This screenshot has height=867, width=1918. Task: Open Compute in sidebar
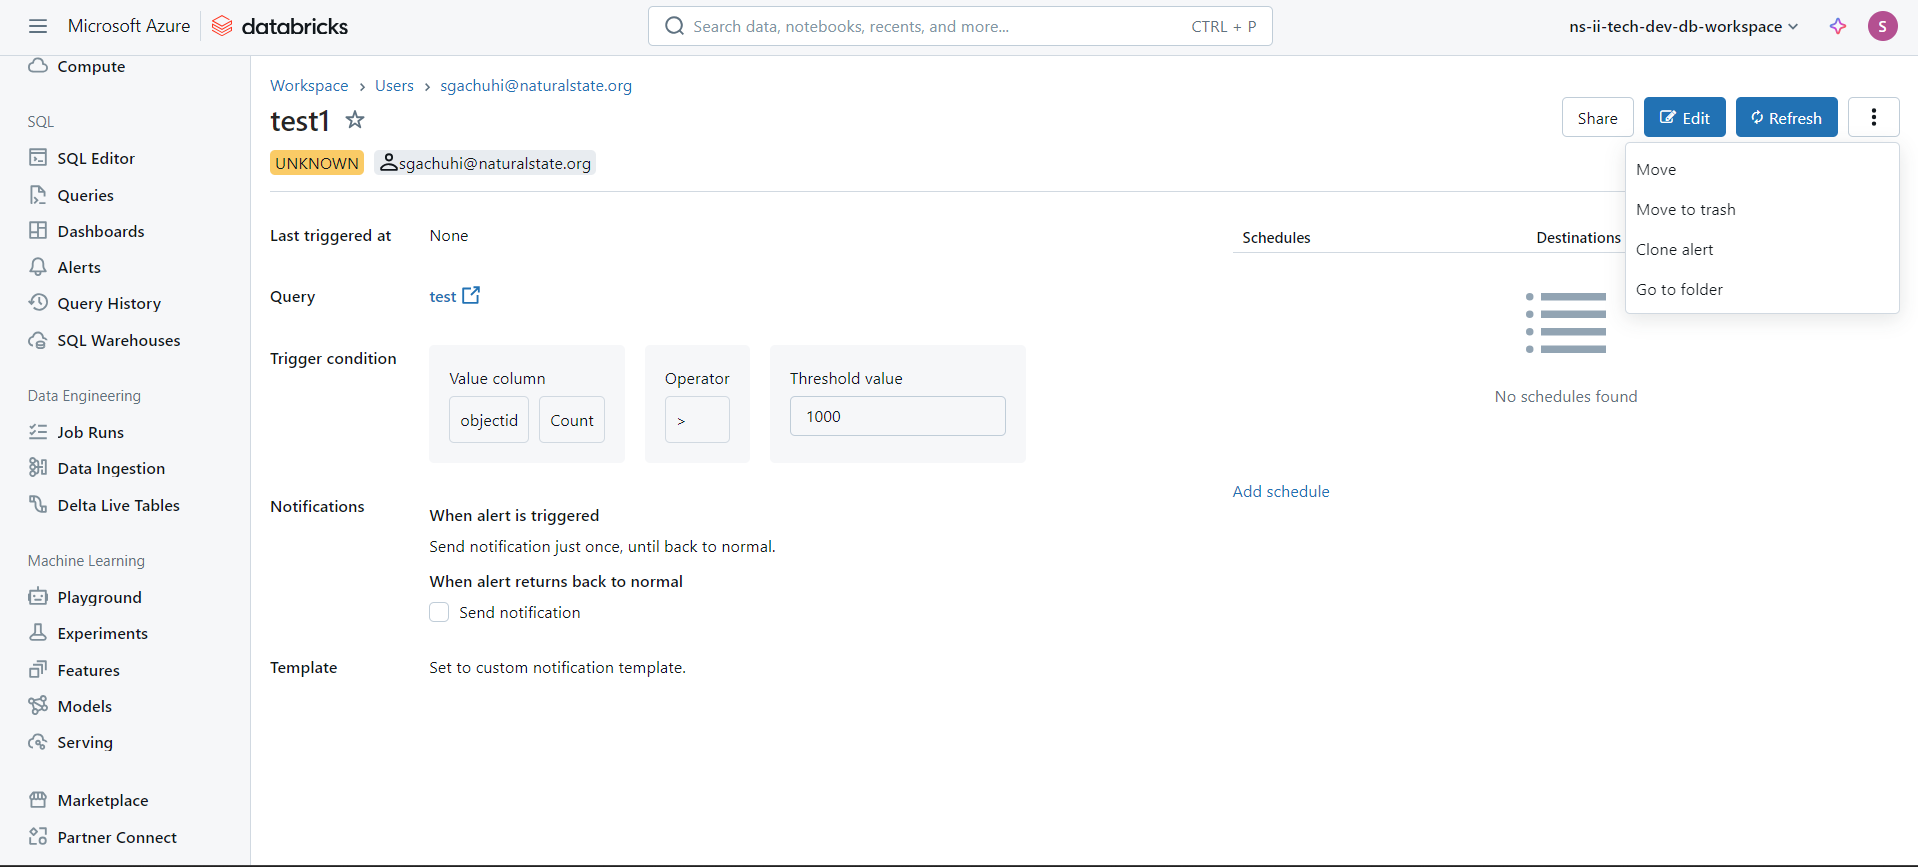pyautogui.click(x=90, y=66)
